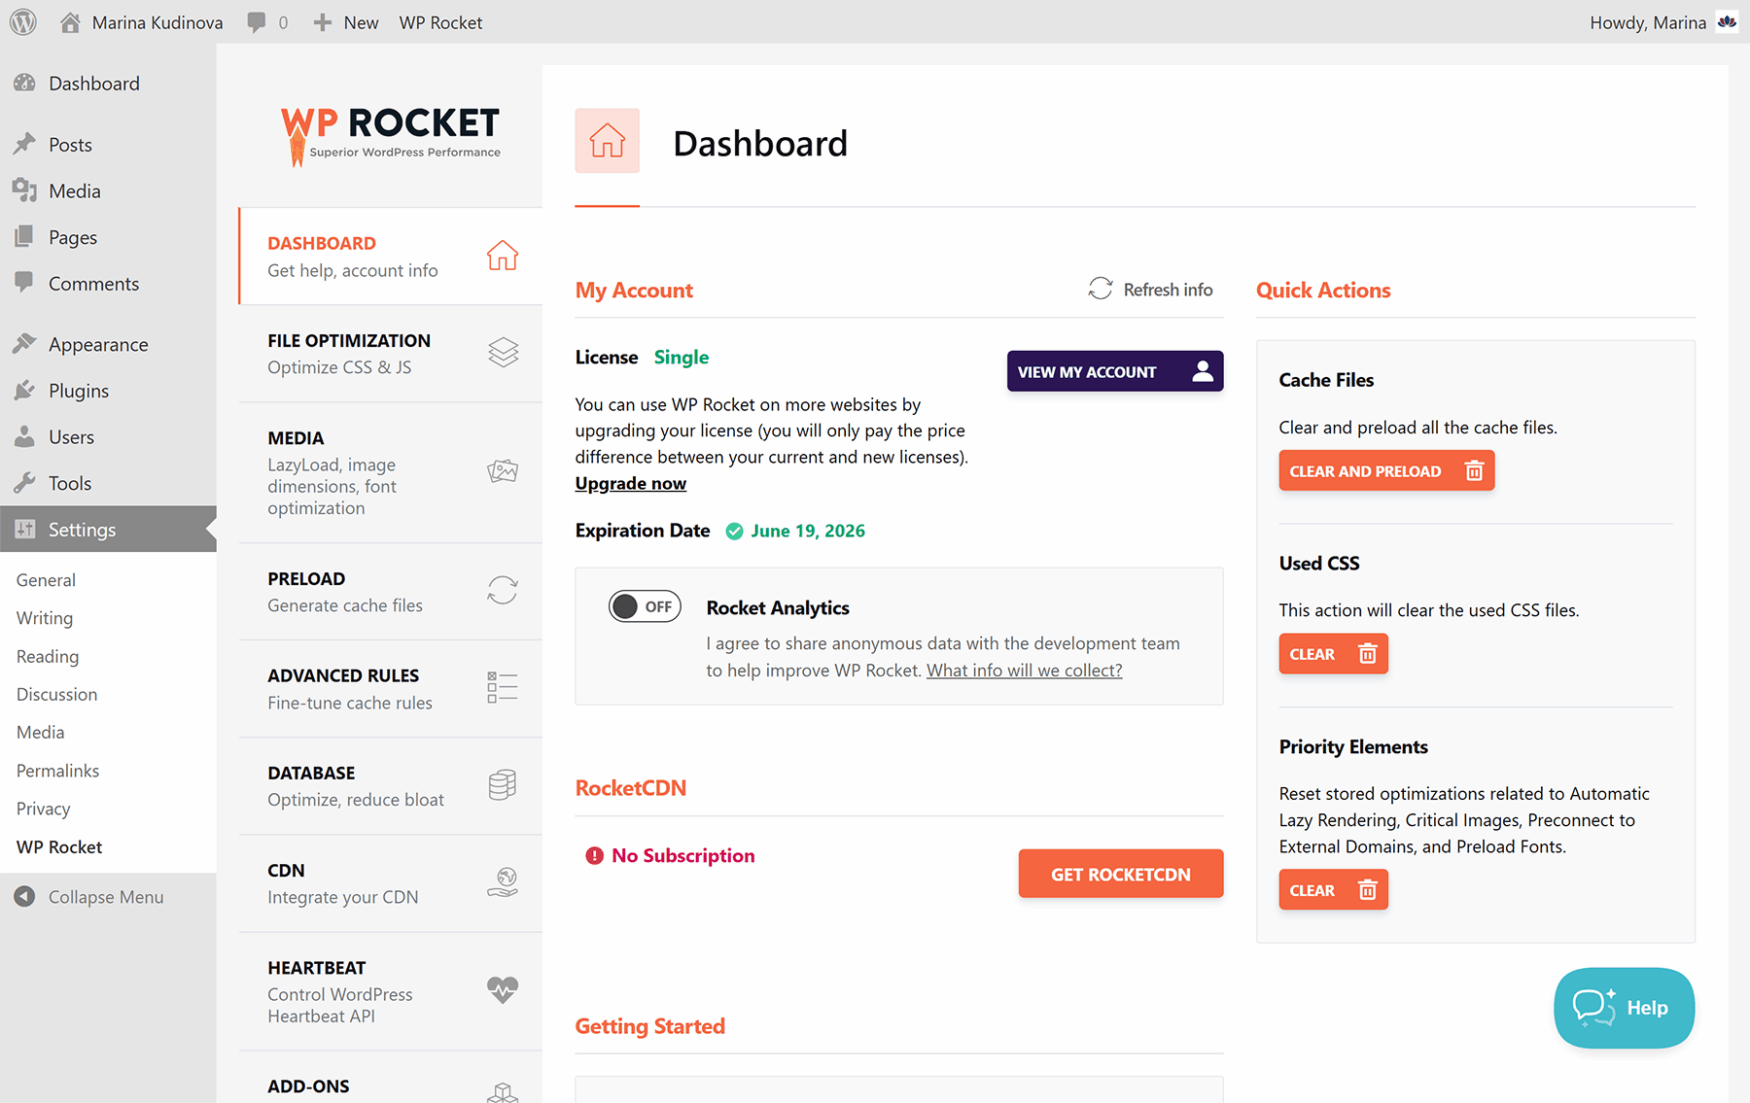Follow the Upgrade now link

tap(630, 483)
